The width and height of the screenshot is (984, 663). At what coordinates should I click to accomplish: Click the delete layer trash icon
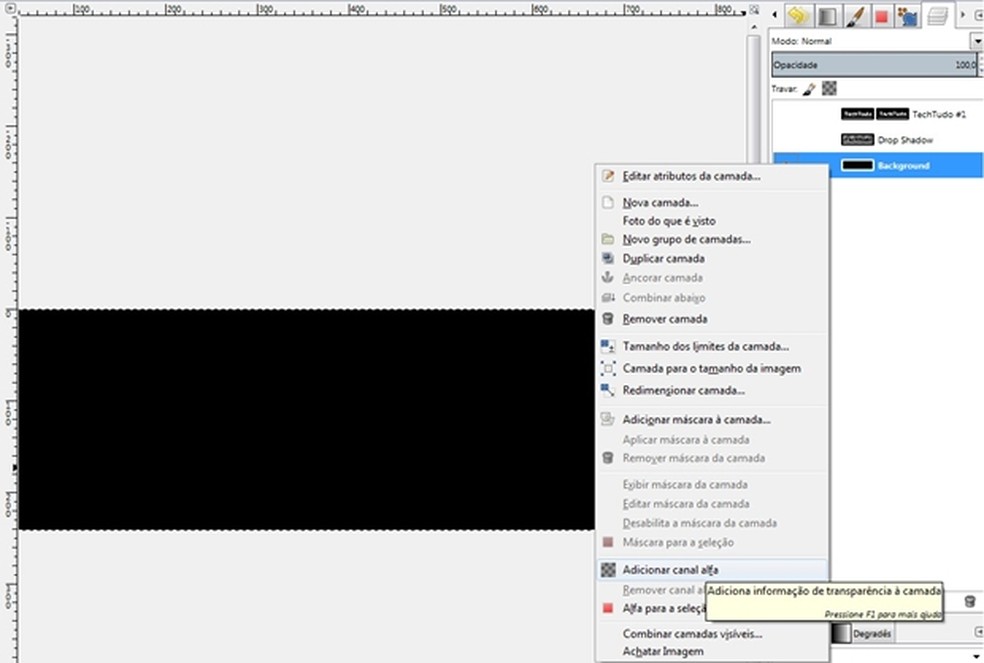pos(969,601)
